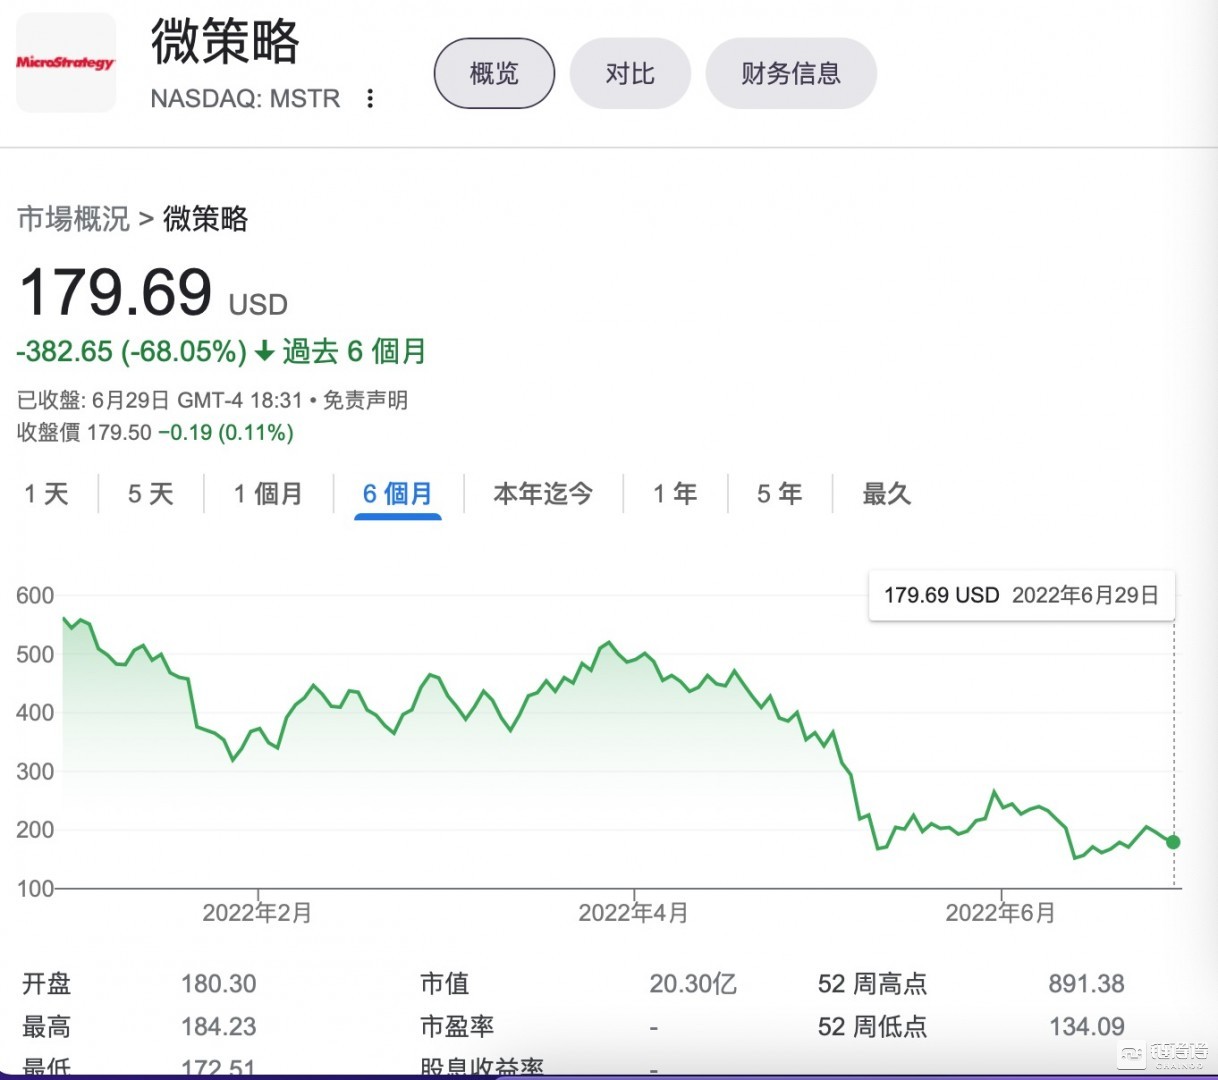Switch to the 对比 comparison tab
1218x1080 pixels.
pyautogui.click(x=629, y=72)
